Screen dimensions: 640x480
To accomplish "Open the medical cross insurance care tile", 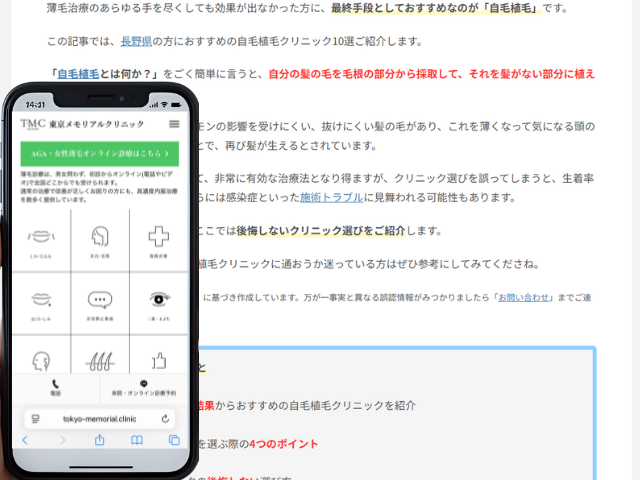I will coord(158,239).
